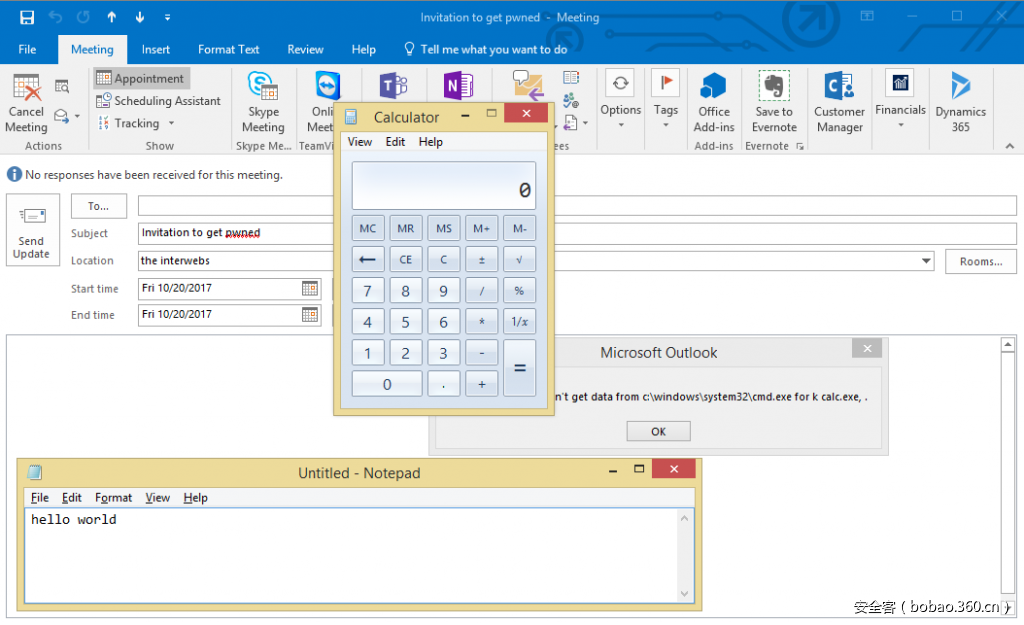Expand the Tracking dropdown
The height and width of the screenshot is (625, 1024).
click(x=171, y=124)
